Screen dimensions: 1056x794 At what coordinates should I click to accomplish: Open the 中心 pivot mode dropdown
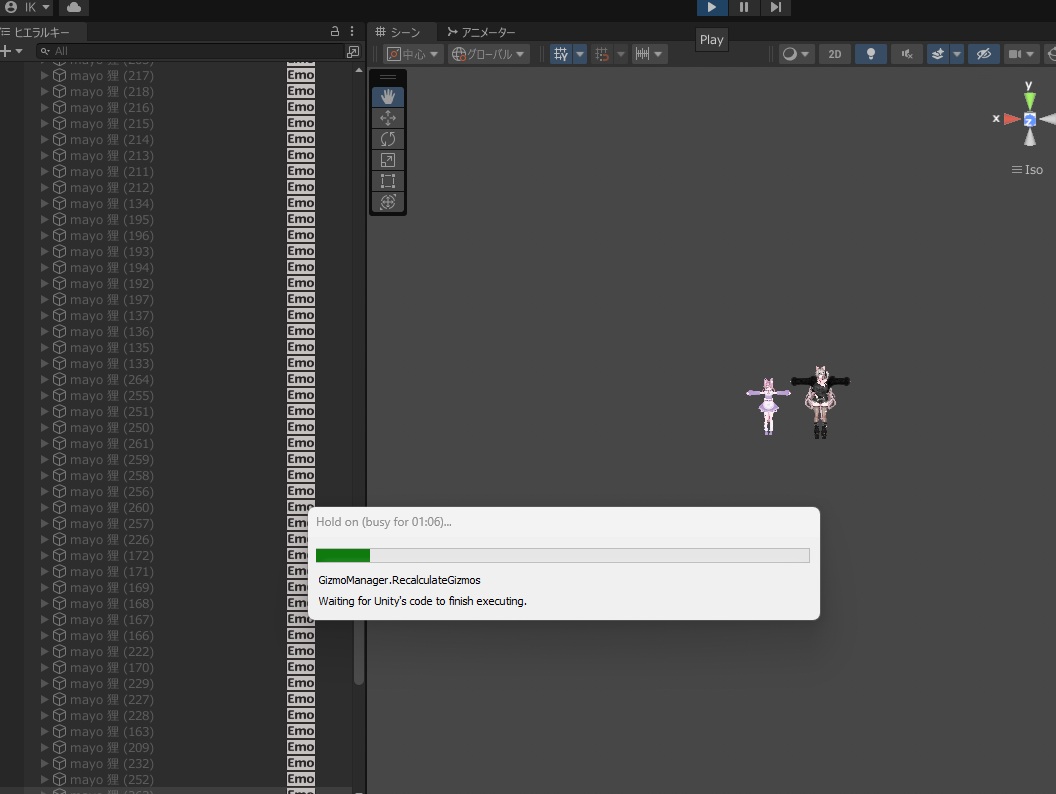coord(413,54)
